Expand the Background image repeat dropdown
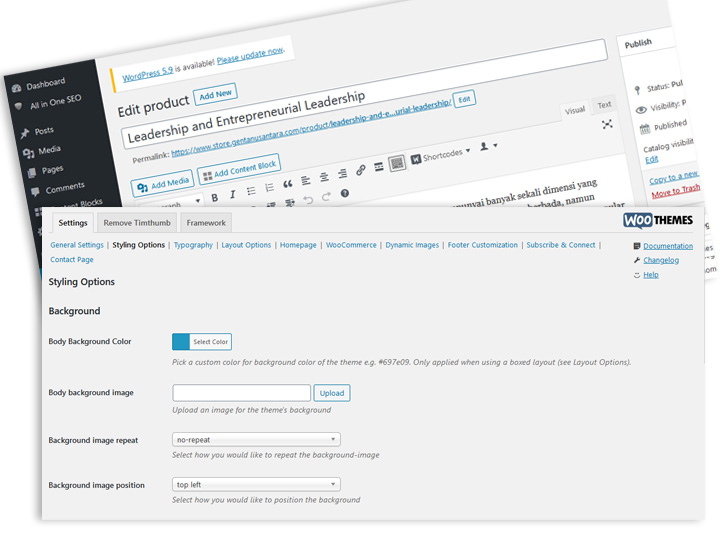 [x=256, y=439]
